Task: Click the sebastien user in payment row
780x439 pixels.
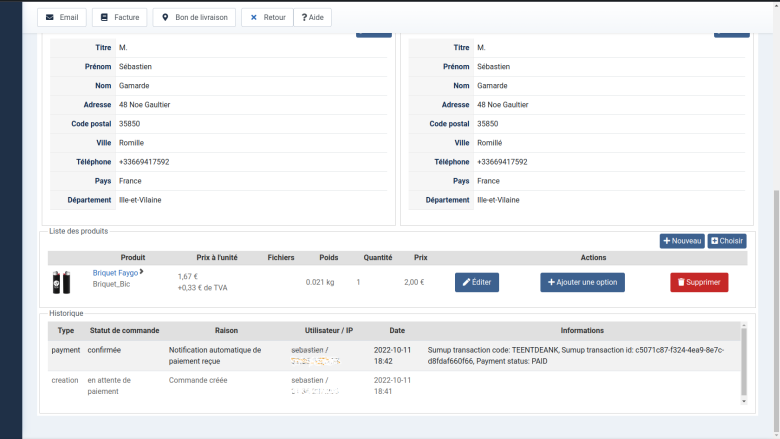Action: click(308, 350)
